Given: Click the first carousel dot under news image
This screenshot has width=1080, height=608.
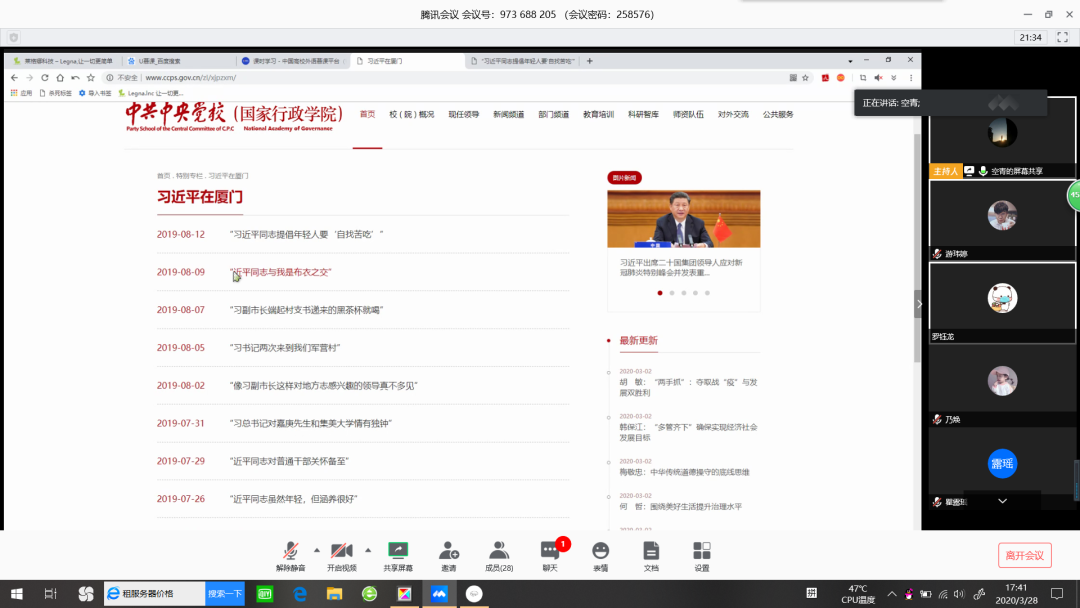Looking at the screenshot, I should (x=659, y=293).
